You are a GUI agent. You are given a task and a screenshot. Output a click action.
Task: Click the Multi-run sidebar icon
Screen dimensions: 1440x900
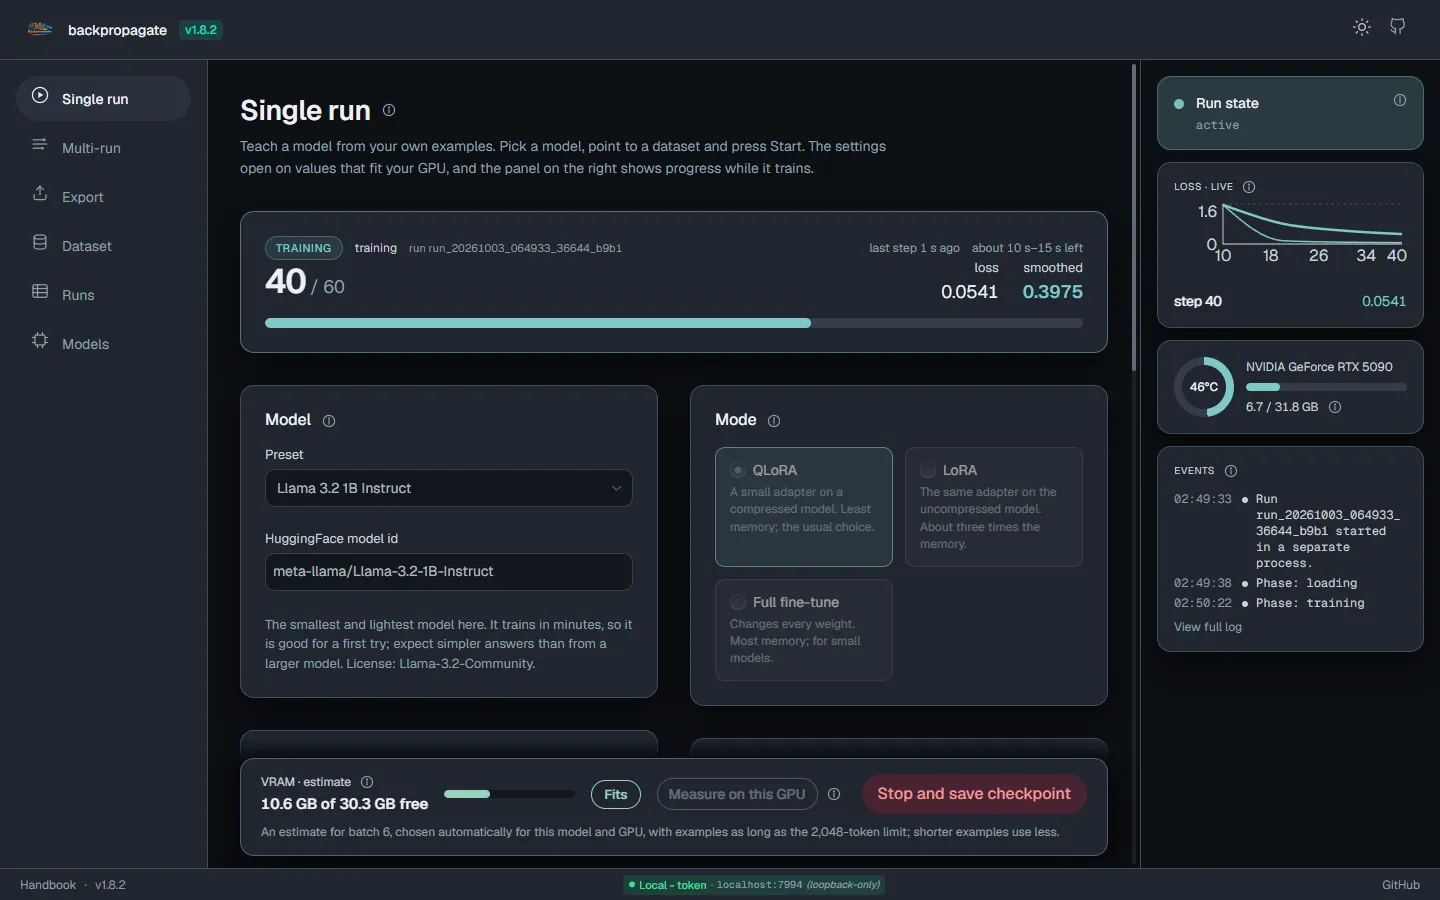[x=40, y=145]
